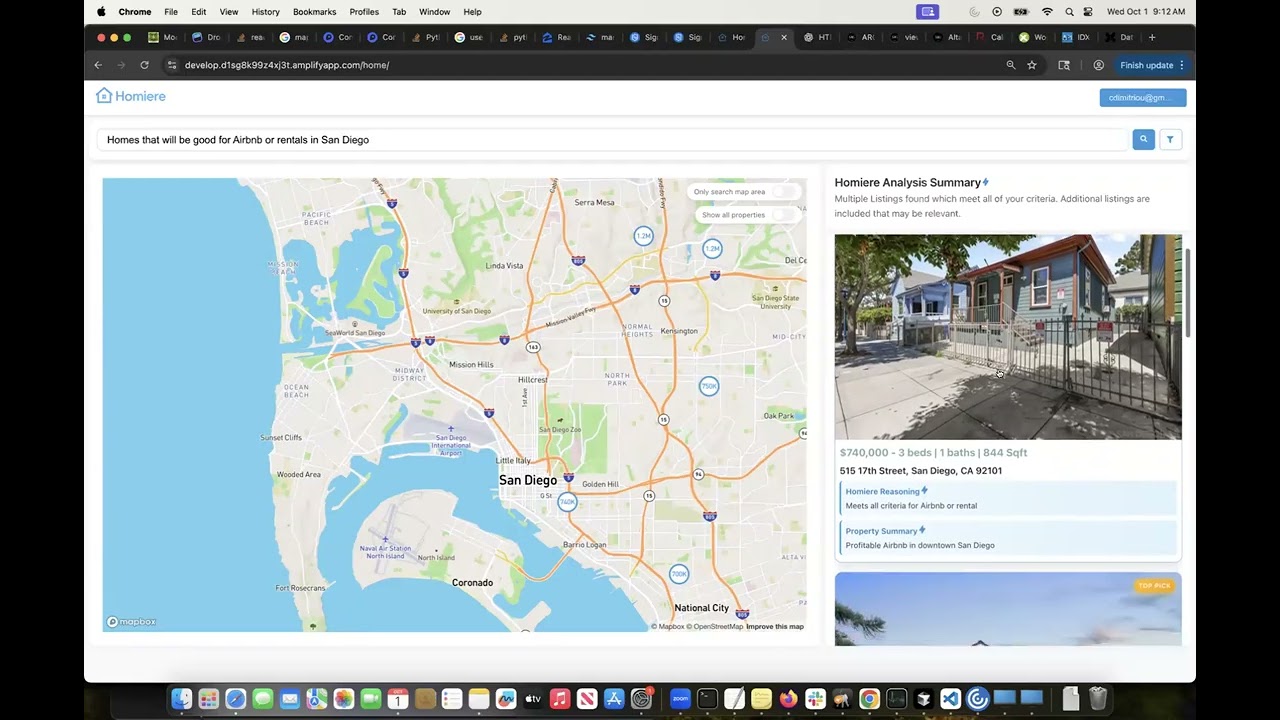Launch Zoom from the dock
The width and height of the screenshot is (1280, 720).
(x=681, y=699)
